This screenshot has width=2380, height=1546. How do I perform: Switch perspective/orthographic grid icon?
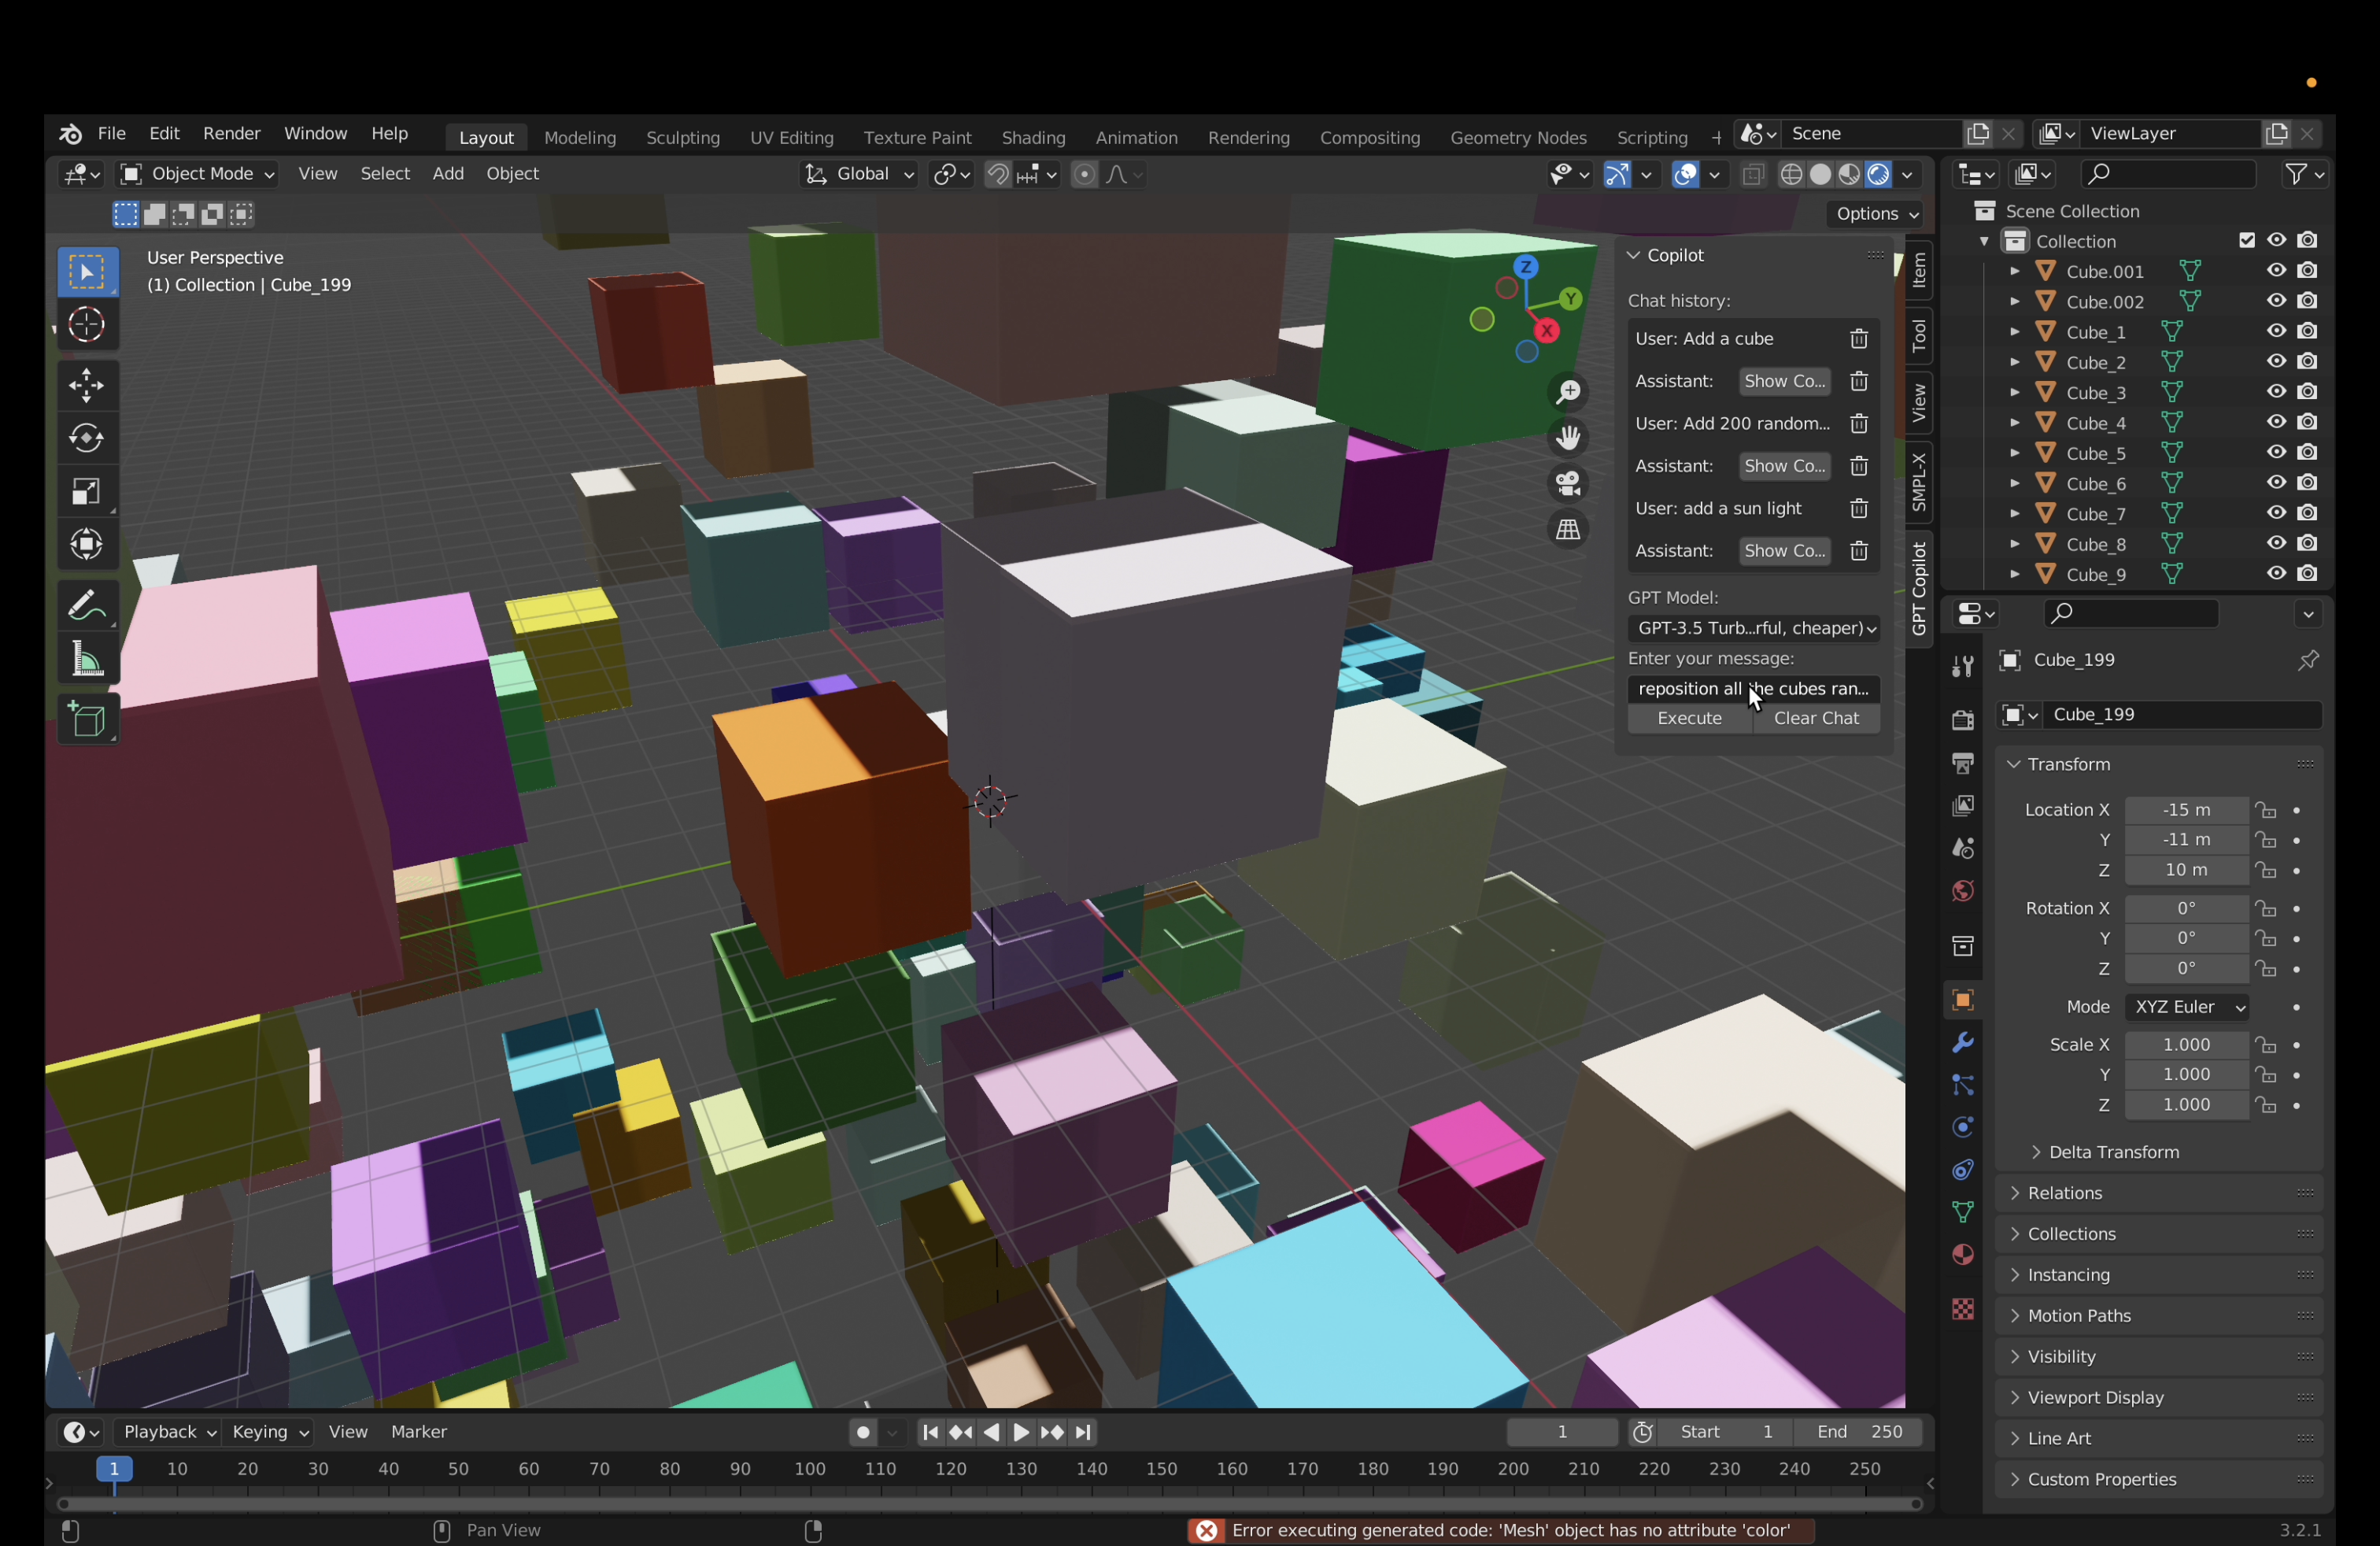(x=1568, y=530)
